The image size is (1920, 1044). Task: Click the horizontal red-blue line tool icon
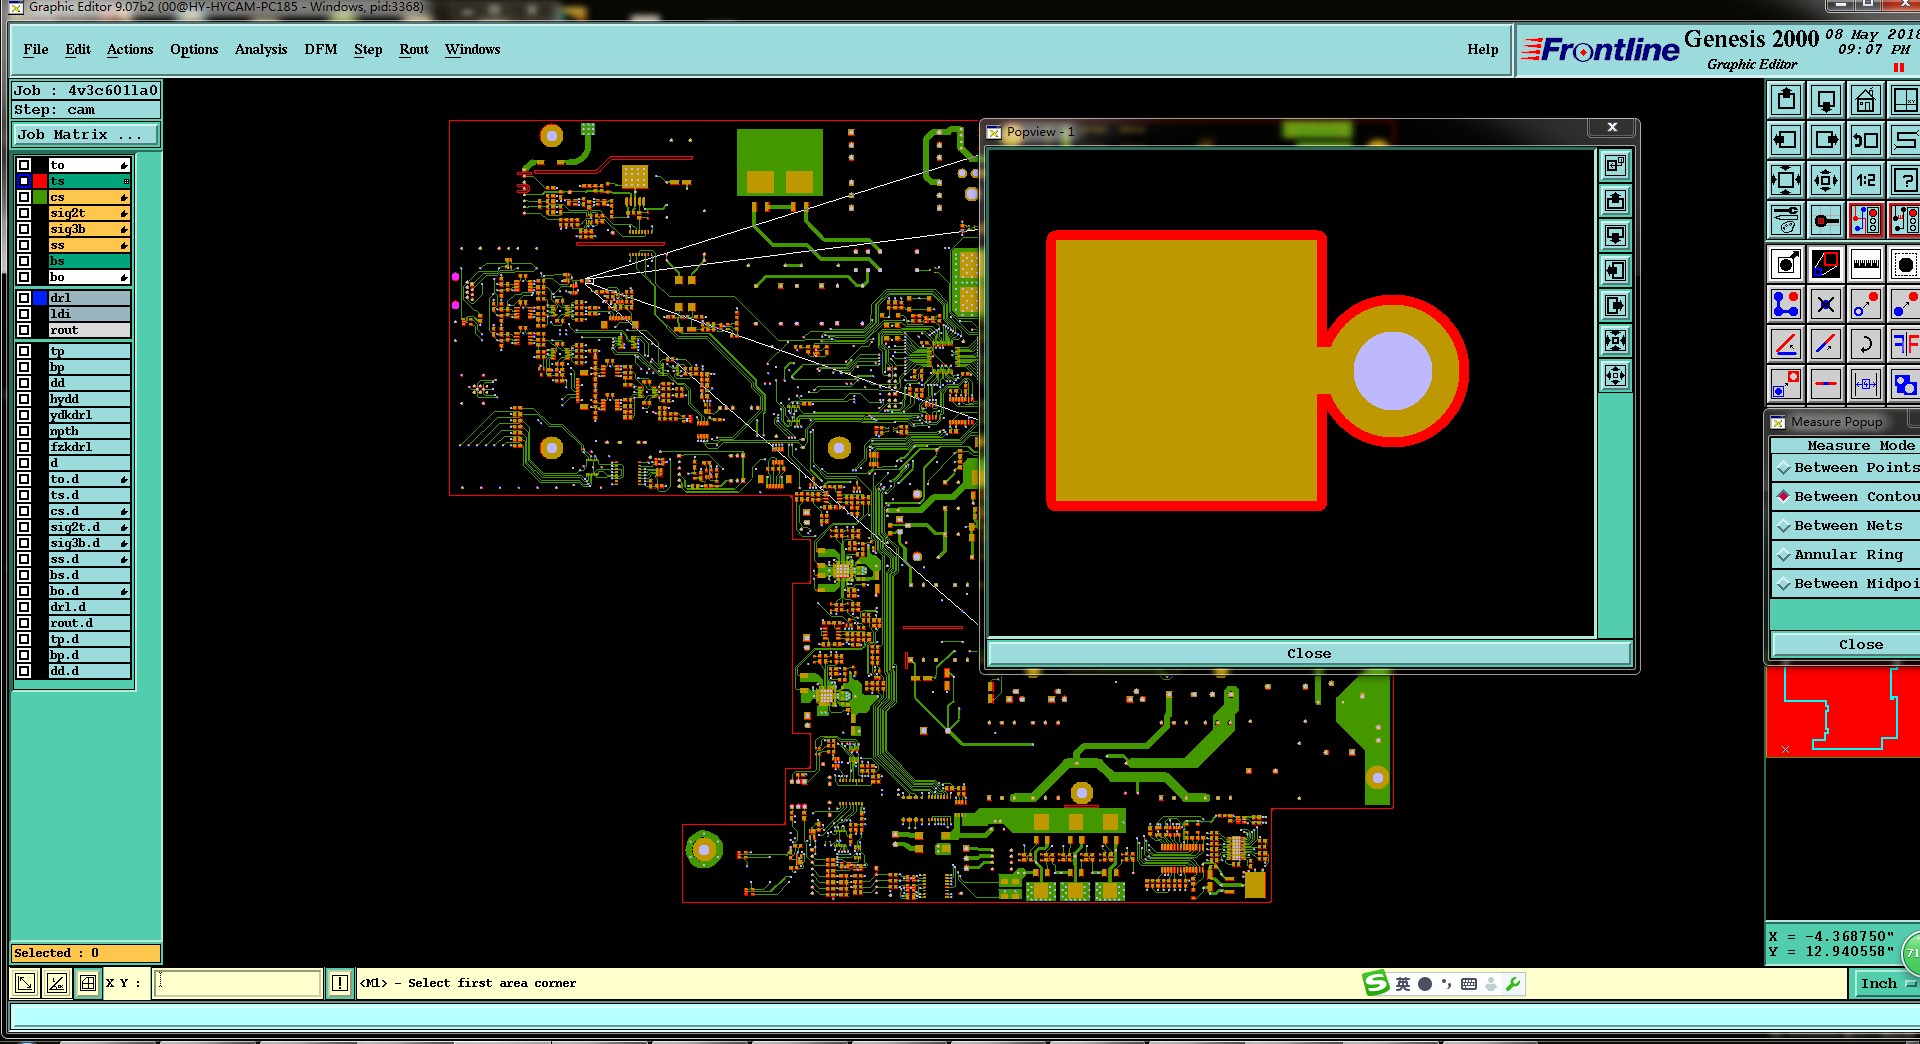point(1826,384)
